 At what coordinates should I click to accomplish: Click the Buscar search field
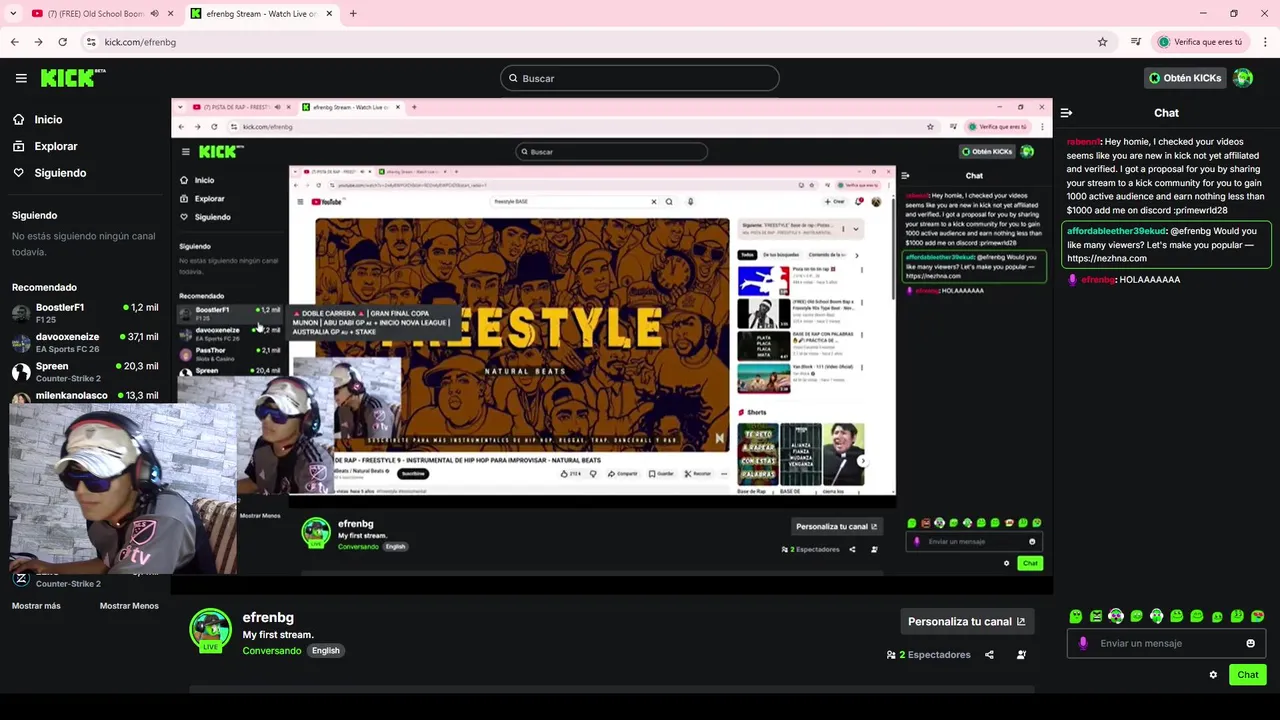(640, 78)
